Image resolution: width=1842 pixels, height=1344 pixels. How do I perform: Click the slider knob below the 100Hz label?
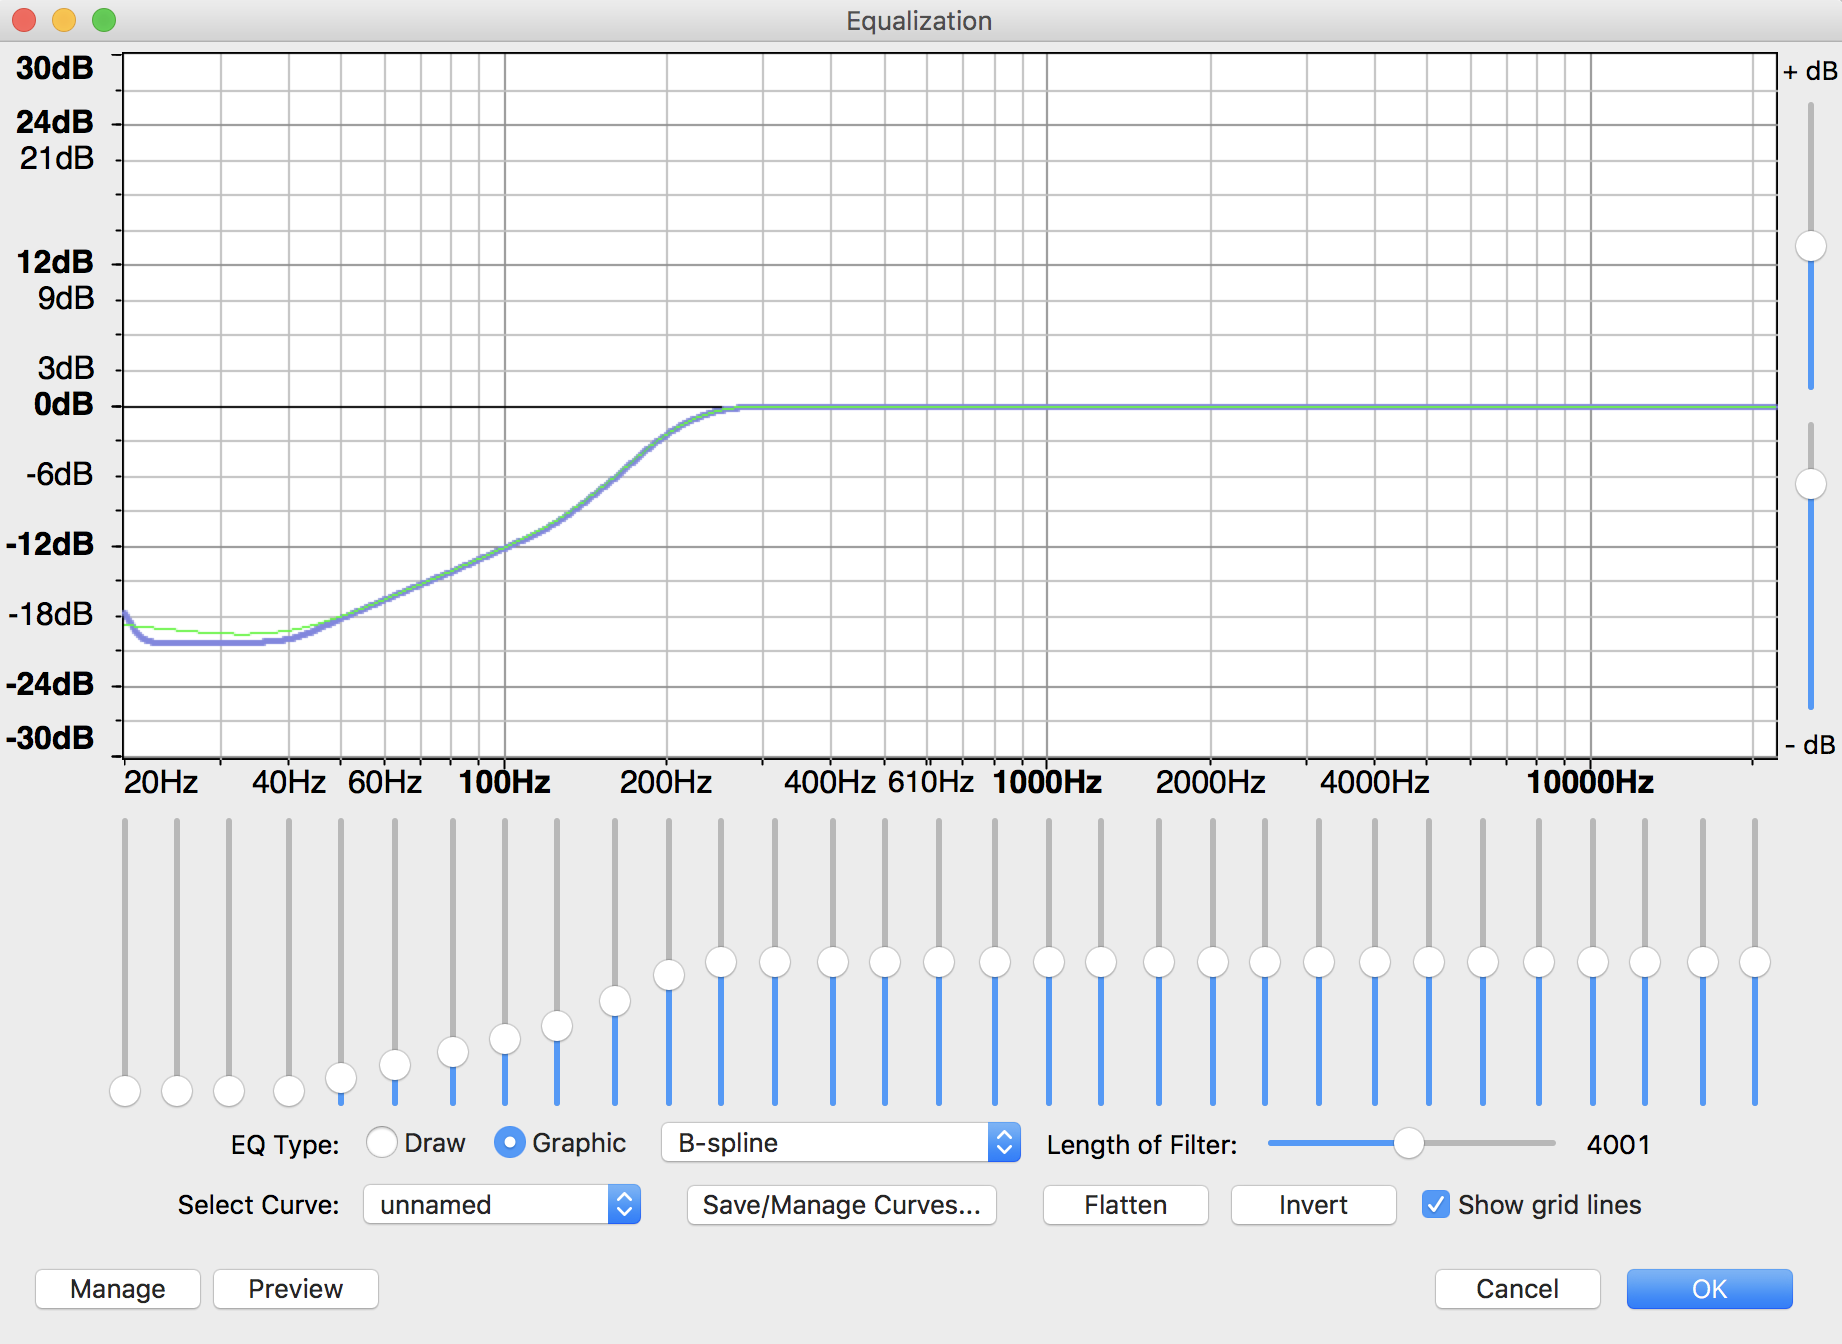pyautogui.click(x=505, y=1039)
